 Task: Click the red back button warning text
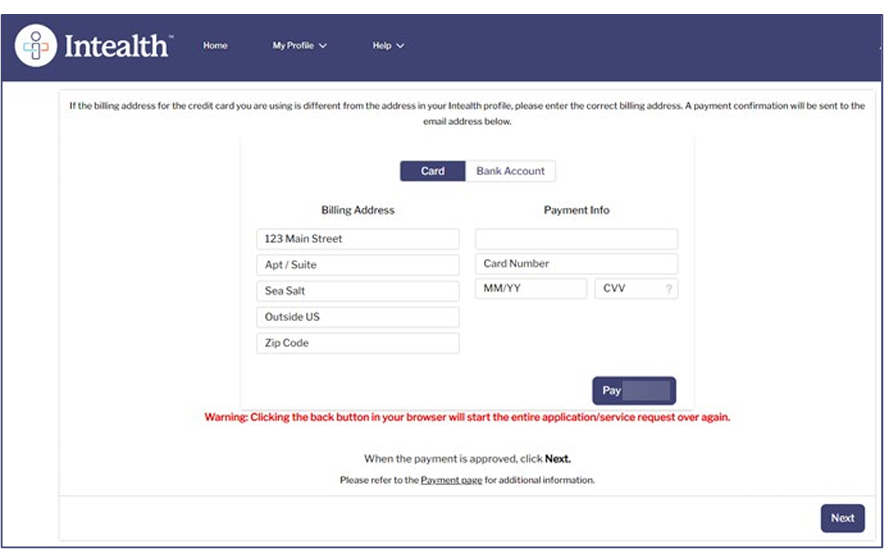point(467,418)
